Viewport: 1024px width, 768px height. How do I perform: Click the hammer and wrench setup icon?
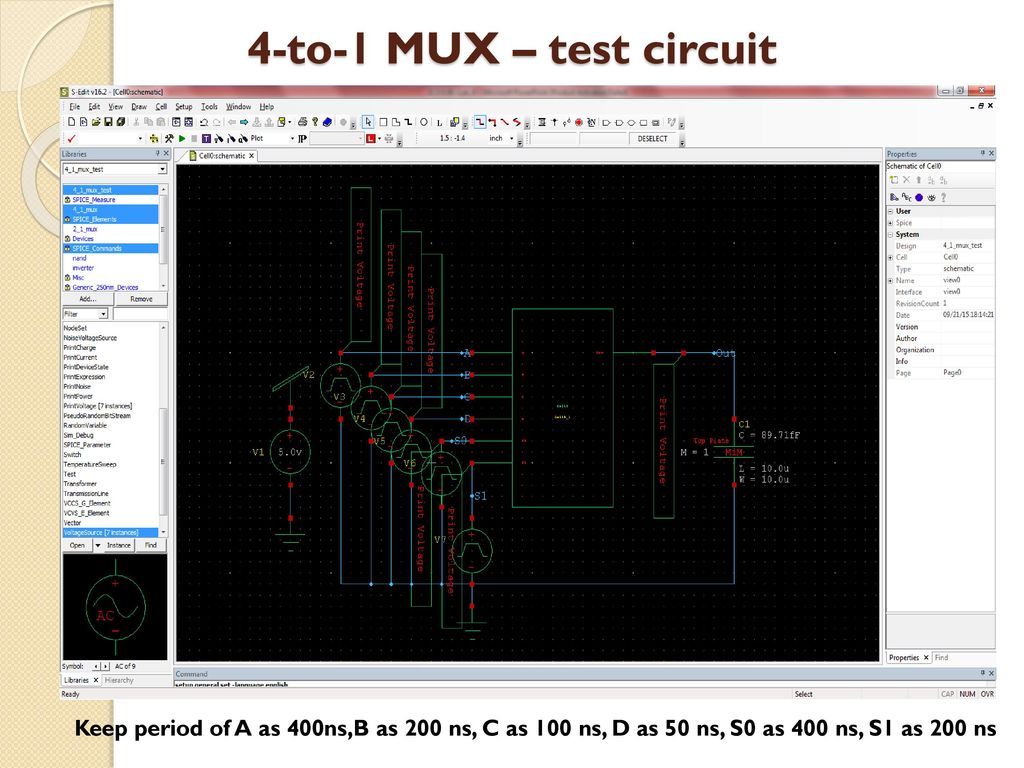(x=169, y=138)
